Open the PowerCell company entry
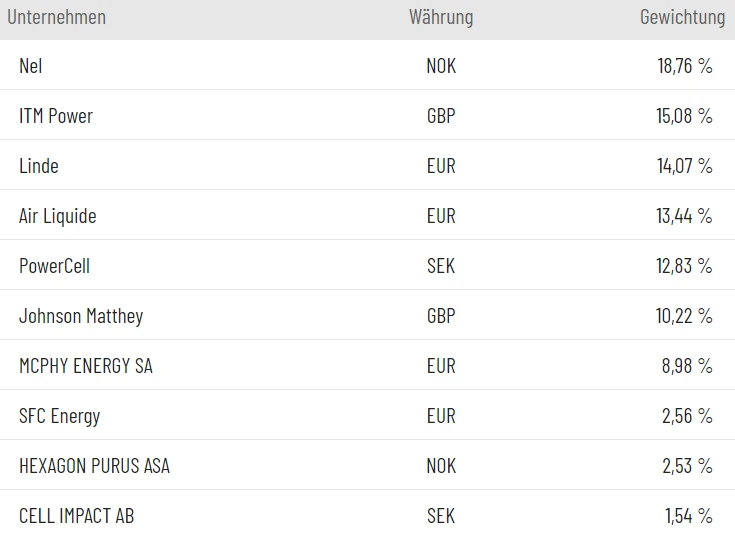 pyautogui.click(x=54, y=266)
